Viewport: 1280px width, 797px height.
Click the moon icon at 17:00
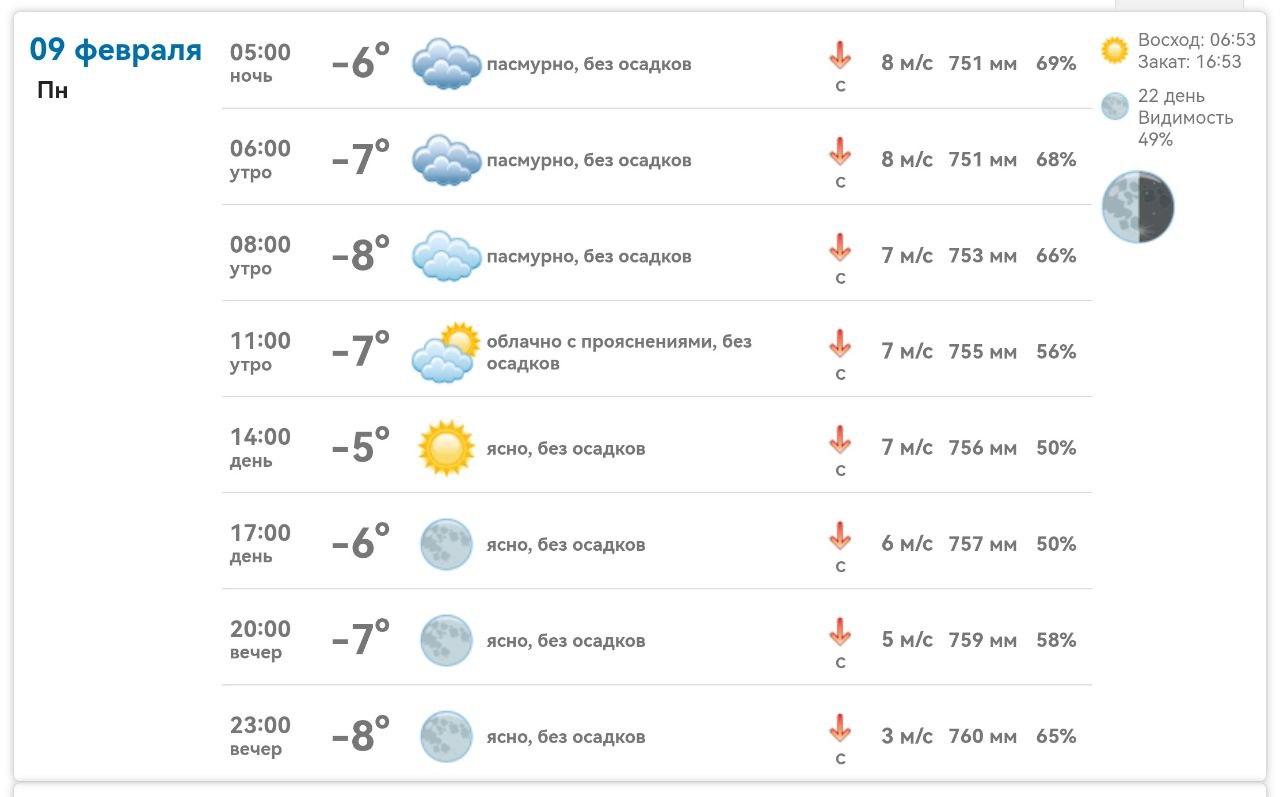tap(446, 544)
